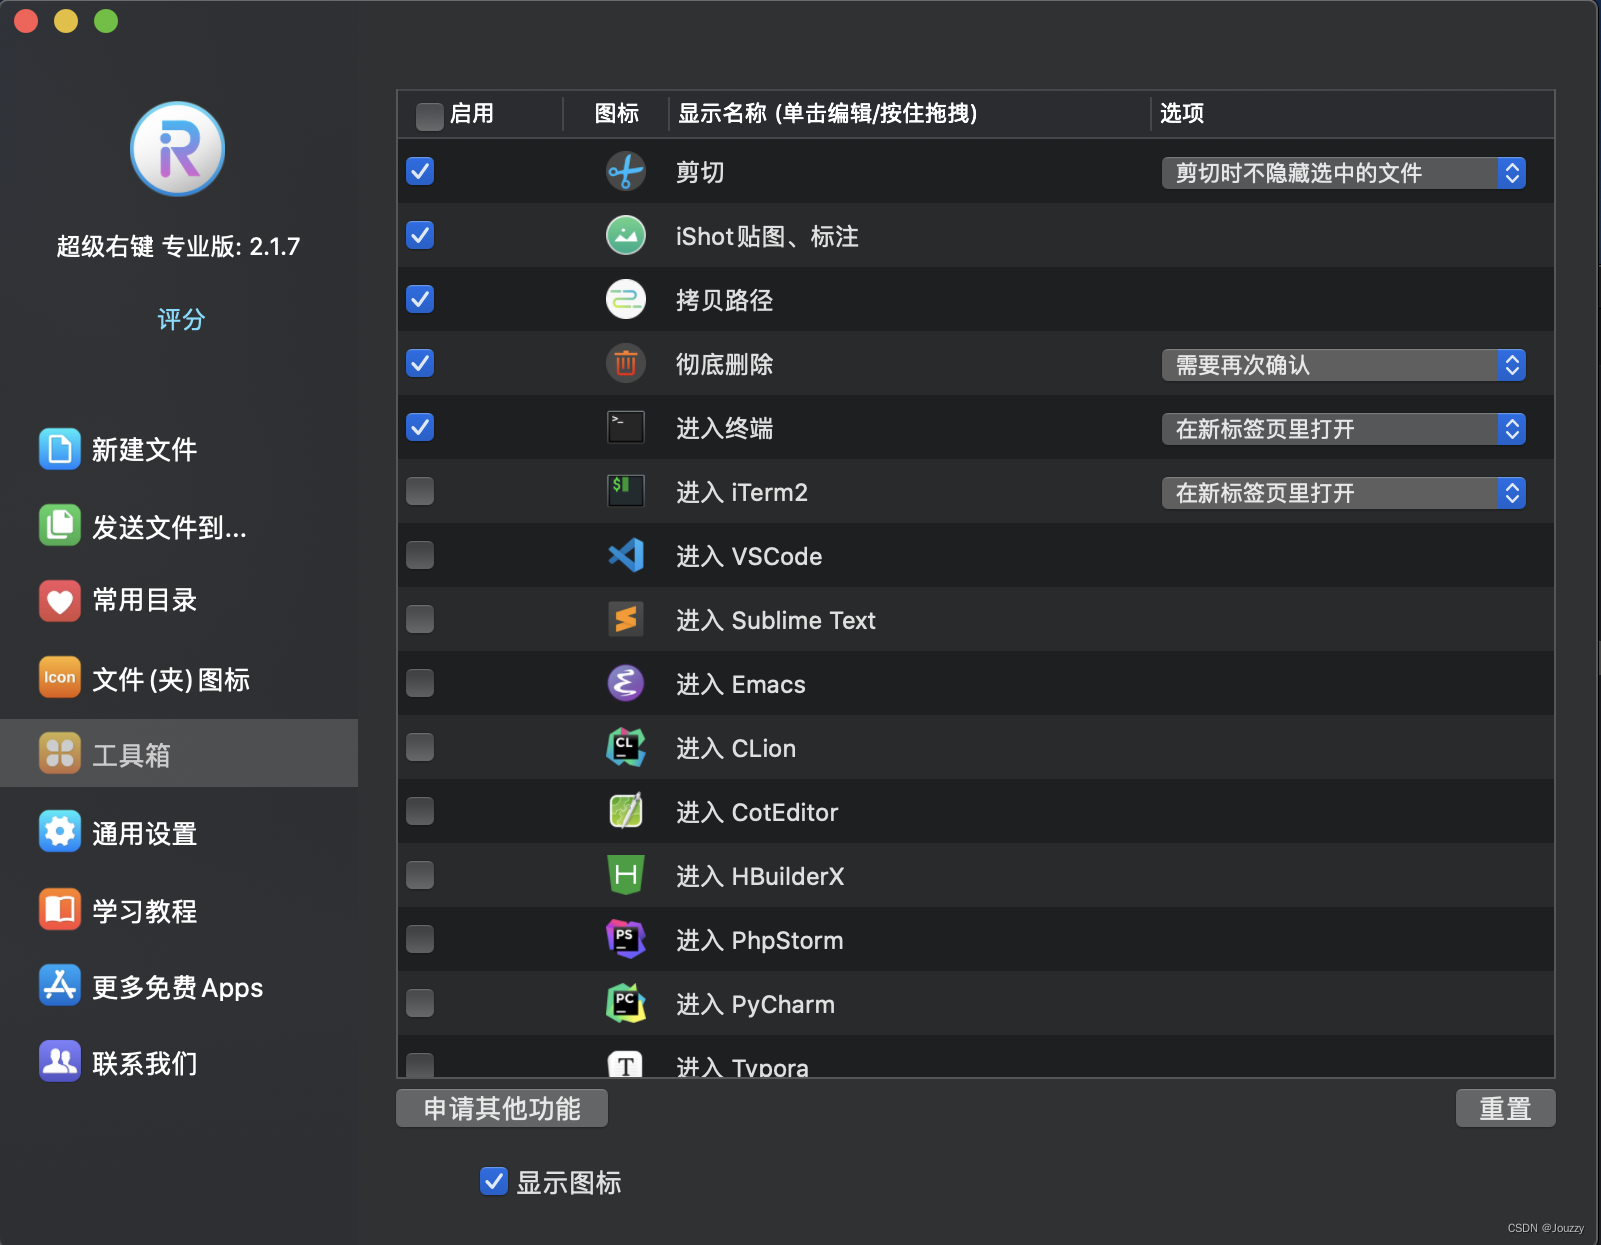Click the 通用设置 gear icon
The image size is (1601, 1245).
[x=60, y=831]
